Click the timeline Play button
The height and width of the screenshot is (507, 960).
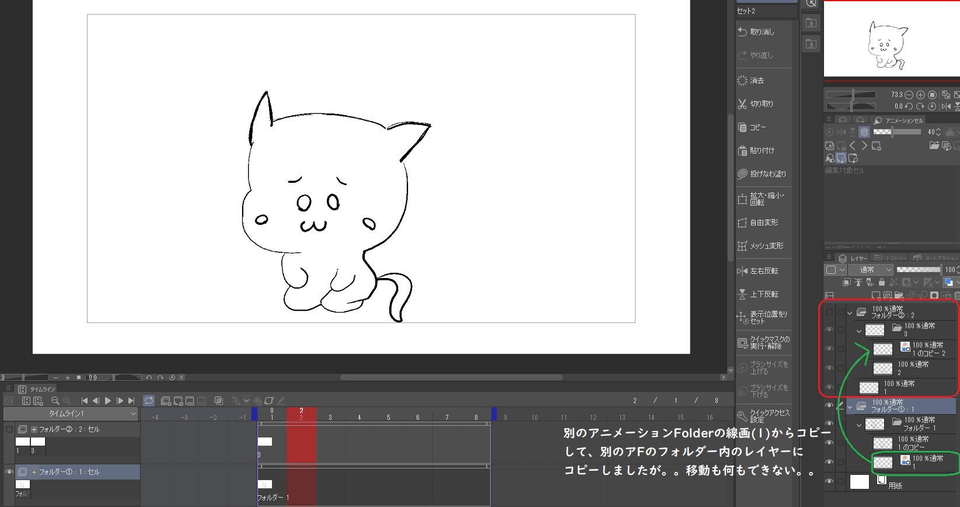coord(108,400)
